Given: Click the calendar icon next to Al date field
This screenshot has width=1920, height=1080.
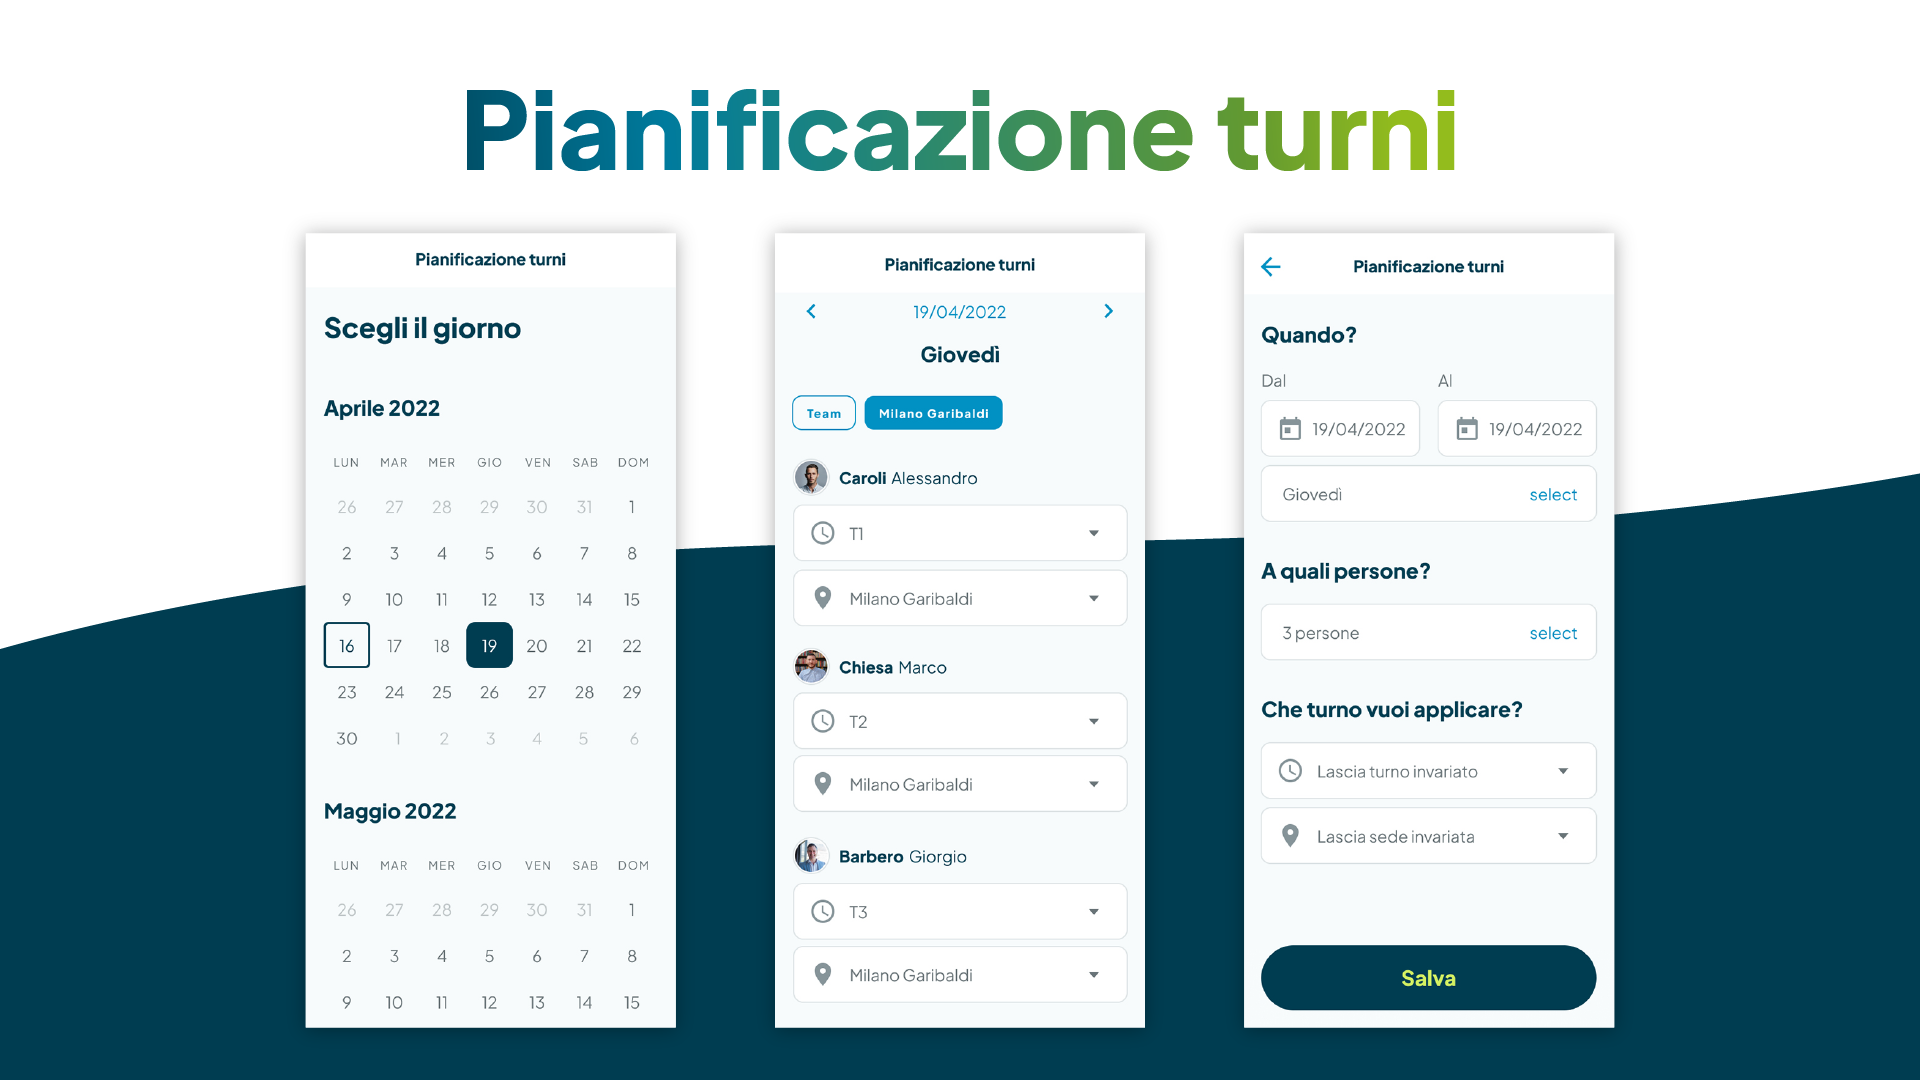Looking at the screenshot, I should pyautogui.click(x=1466, y=429).
